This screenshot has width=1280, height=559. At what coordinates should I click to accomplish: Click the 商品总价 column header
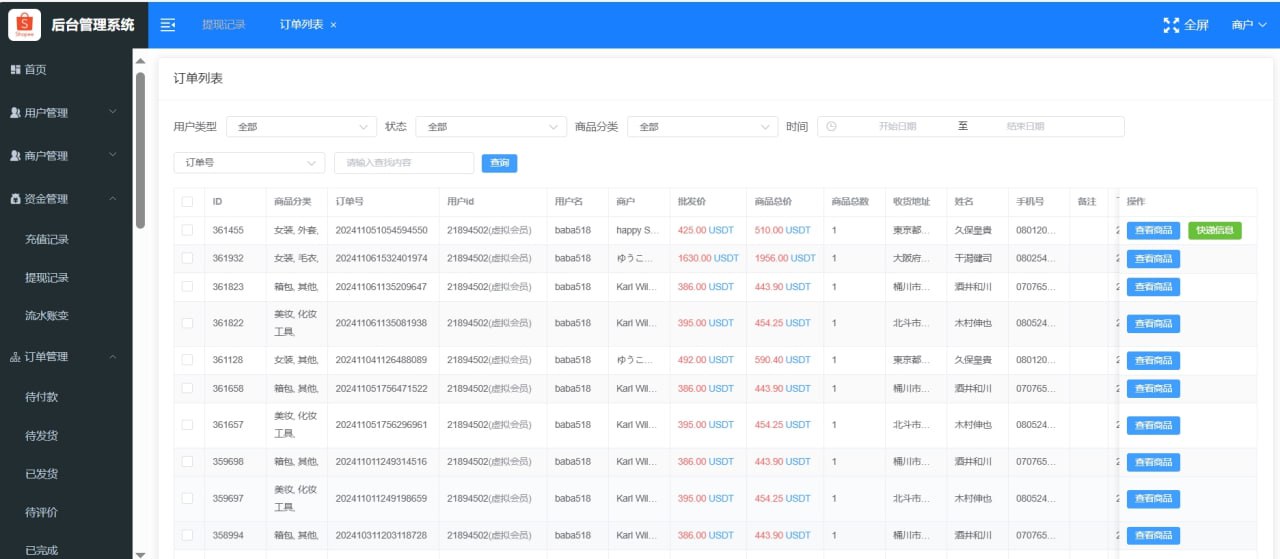tap(773, 202)
